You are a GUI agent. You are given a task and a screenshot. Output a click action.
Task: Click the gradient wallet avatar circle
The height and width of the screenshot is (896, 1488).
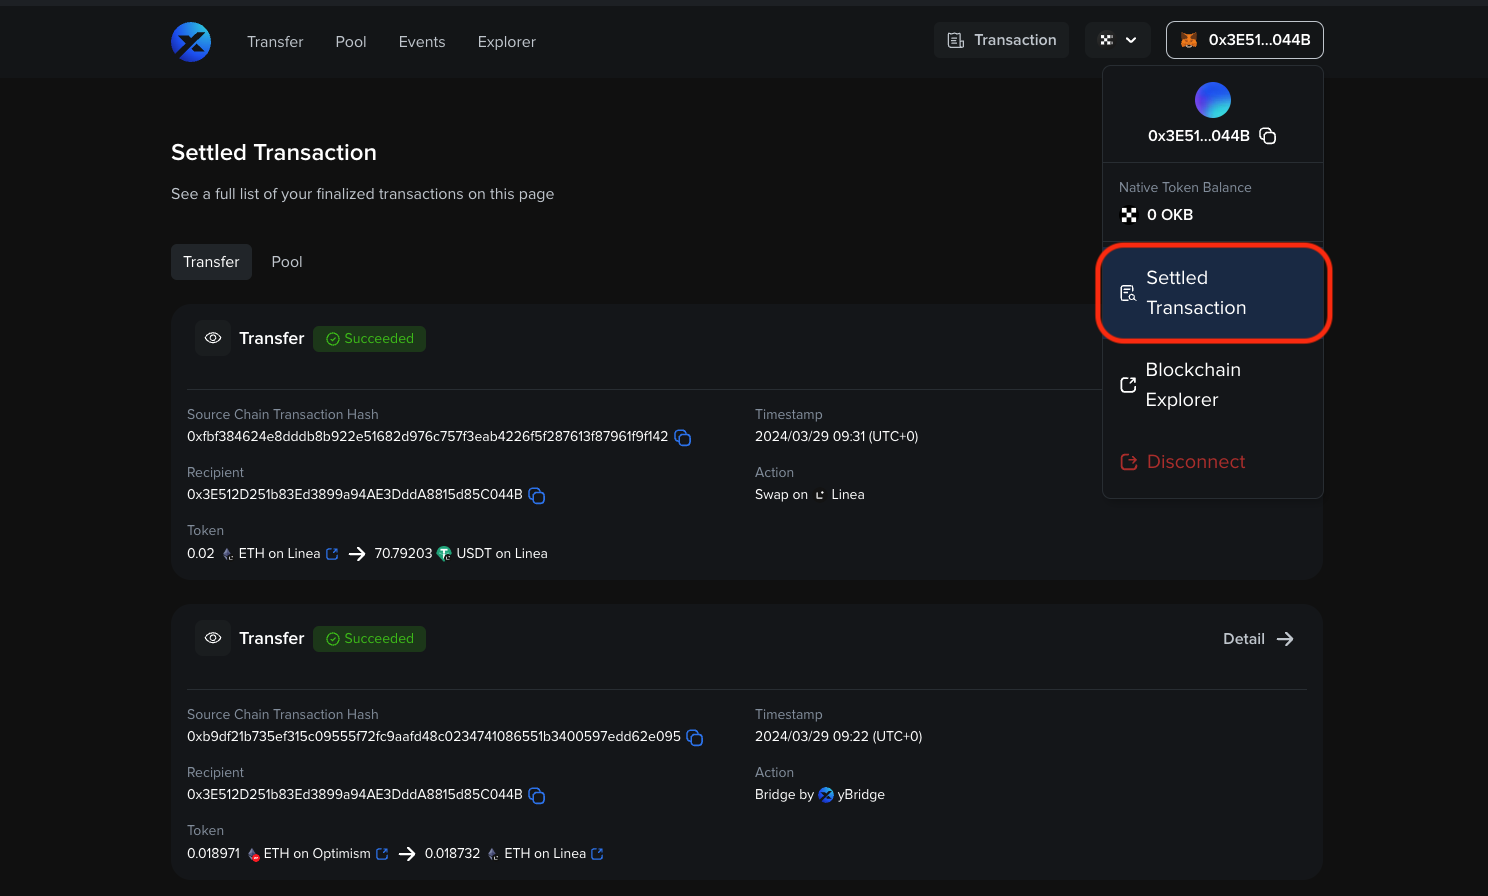(x=1212, y=99)
